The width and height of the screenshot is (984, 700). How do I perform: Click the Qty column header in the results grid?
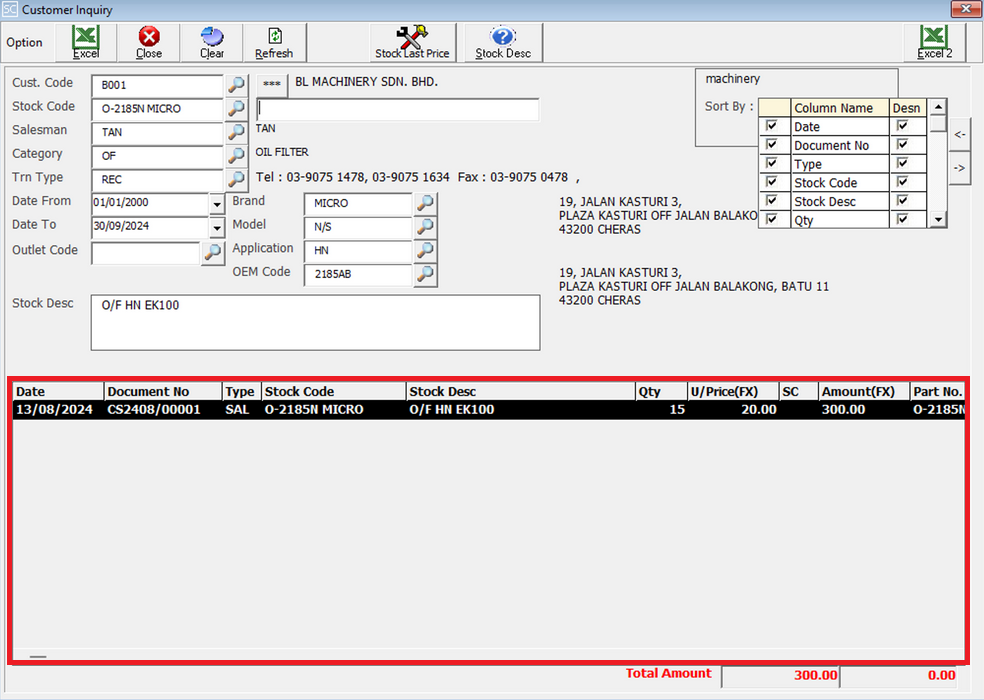(x=661, y=391)
